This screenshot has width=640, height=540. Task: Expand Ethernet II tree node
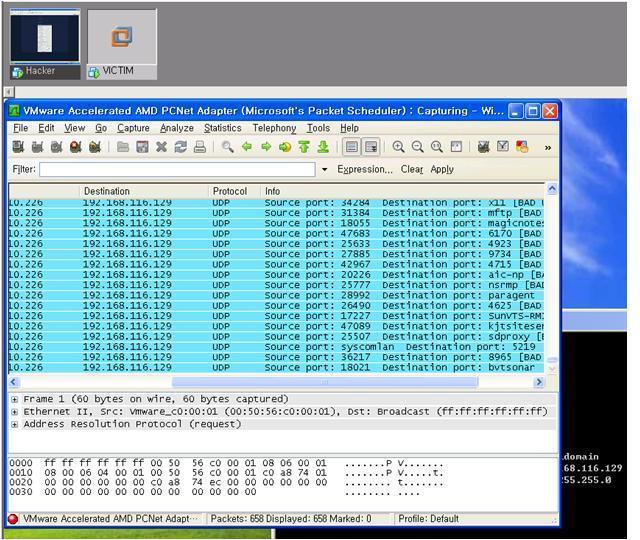pyautogui.click(x=15, y=412)
